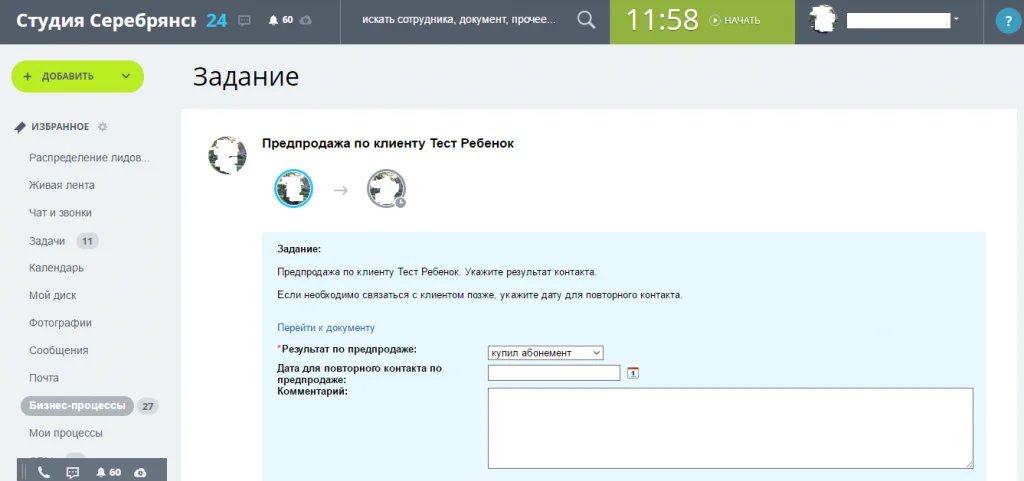Viewport: 1024px width, 481px height.
Task: Open the Результат по предпродаже dropdown
Action: point(545,353)
